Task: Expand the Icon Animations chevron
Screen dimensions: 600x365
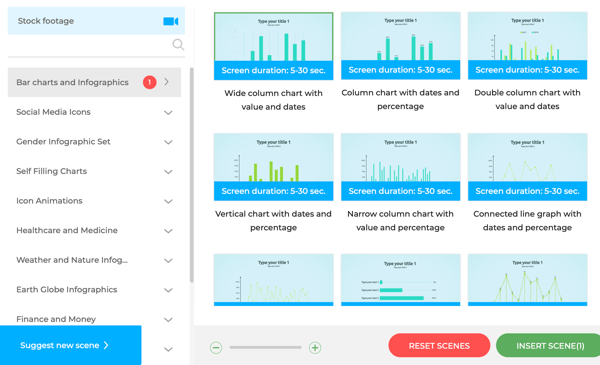Action: point(168,201)
